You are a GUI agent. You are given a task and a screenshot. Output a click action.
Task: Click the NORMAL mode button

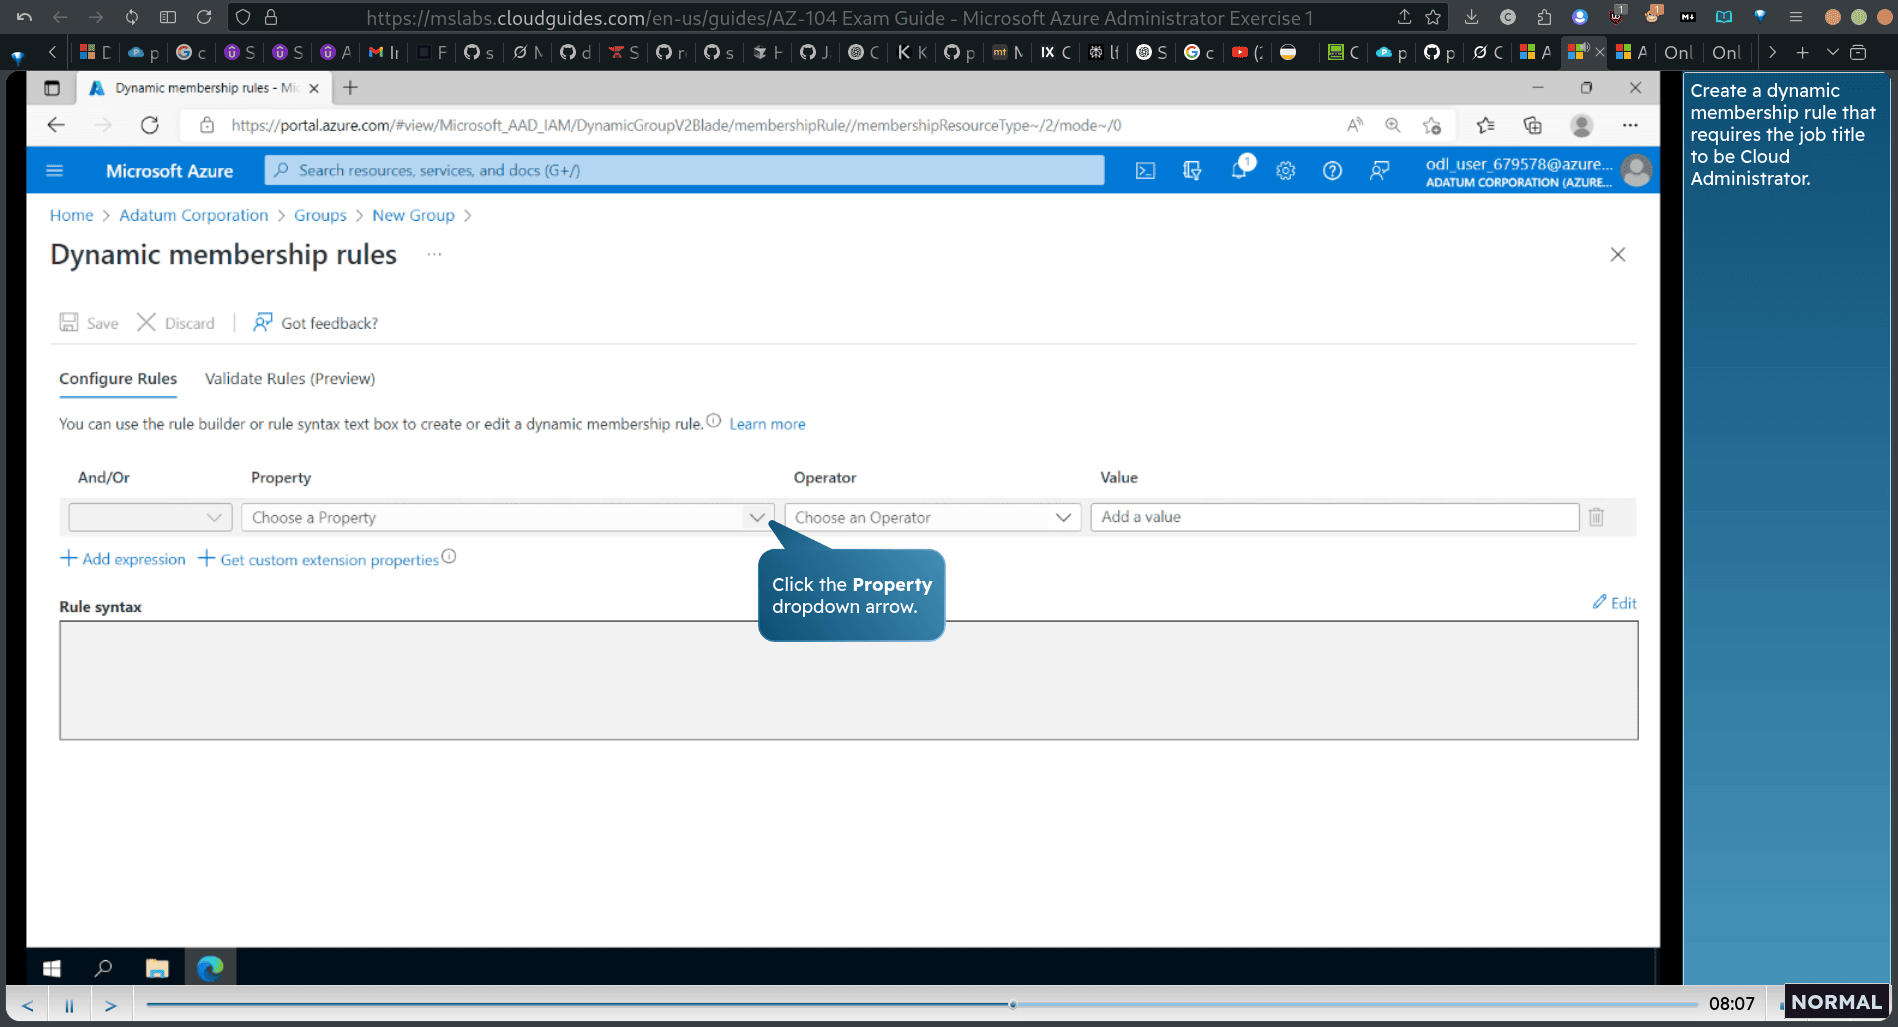pyautogui.click(x=1836, y=1002)
